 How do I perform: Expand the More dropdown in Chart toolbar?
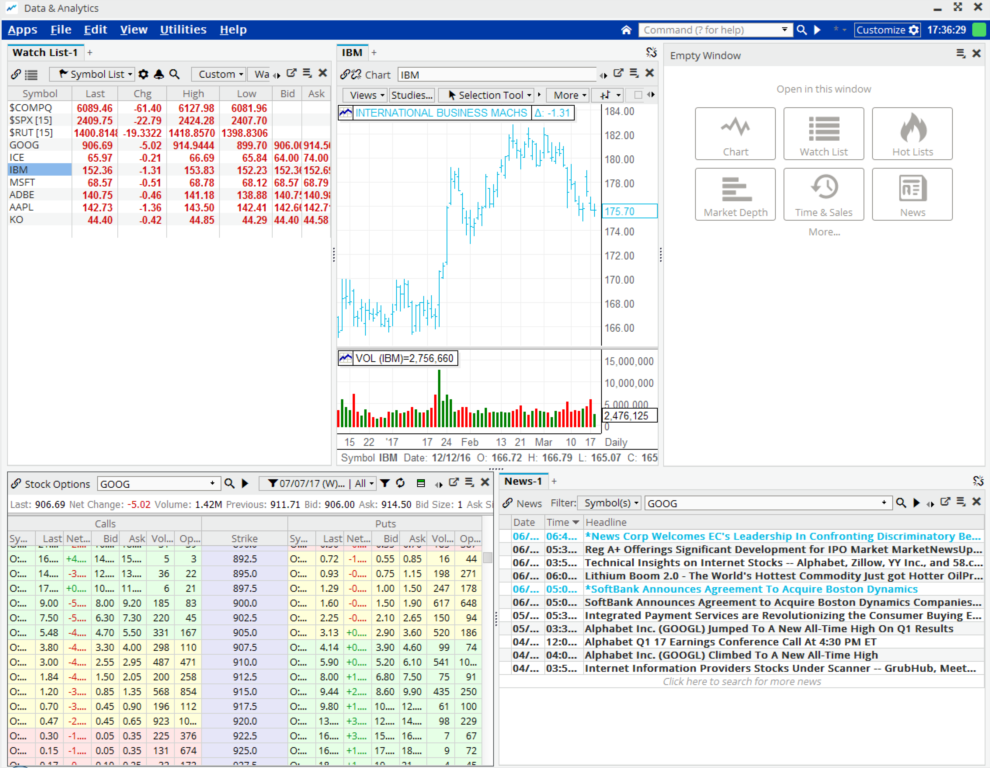(570, 95)
